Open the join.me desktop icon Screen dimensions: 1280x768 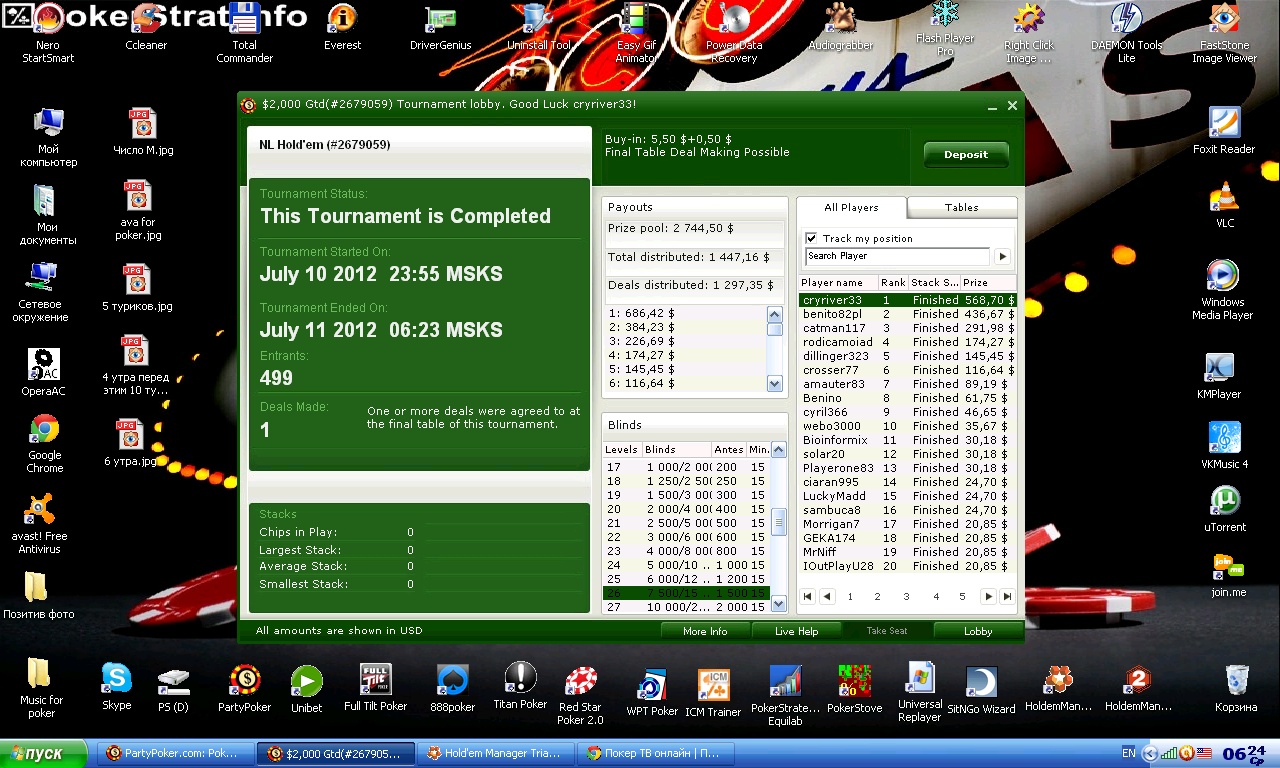coord(1228,576)
